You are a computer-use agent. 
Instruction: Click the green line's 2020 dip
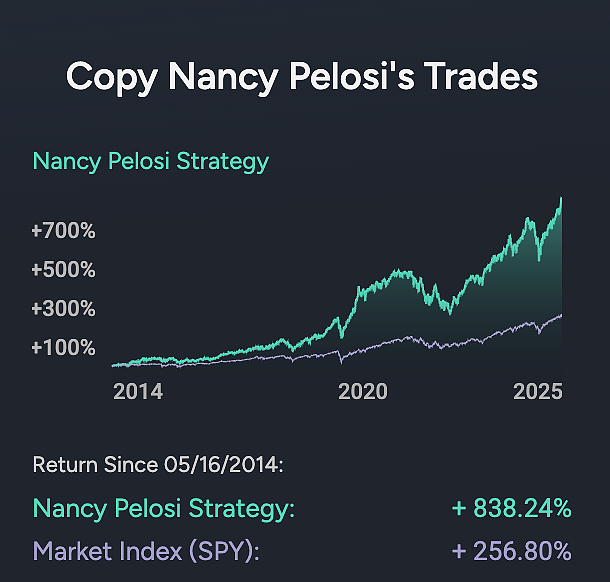(342, 337)
